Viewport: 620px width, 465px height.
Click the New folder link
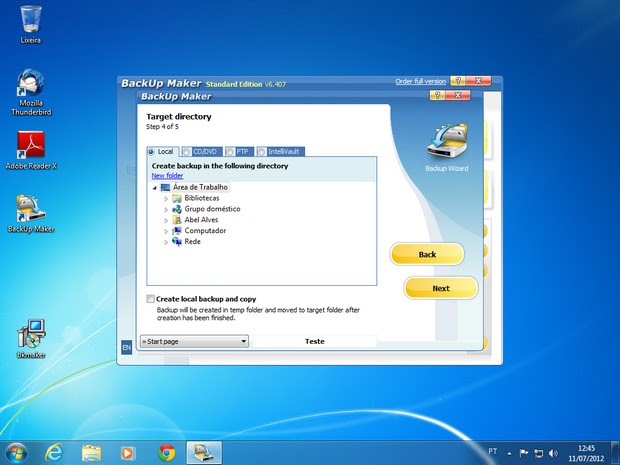point(167,176)
